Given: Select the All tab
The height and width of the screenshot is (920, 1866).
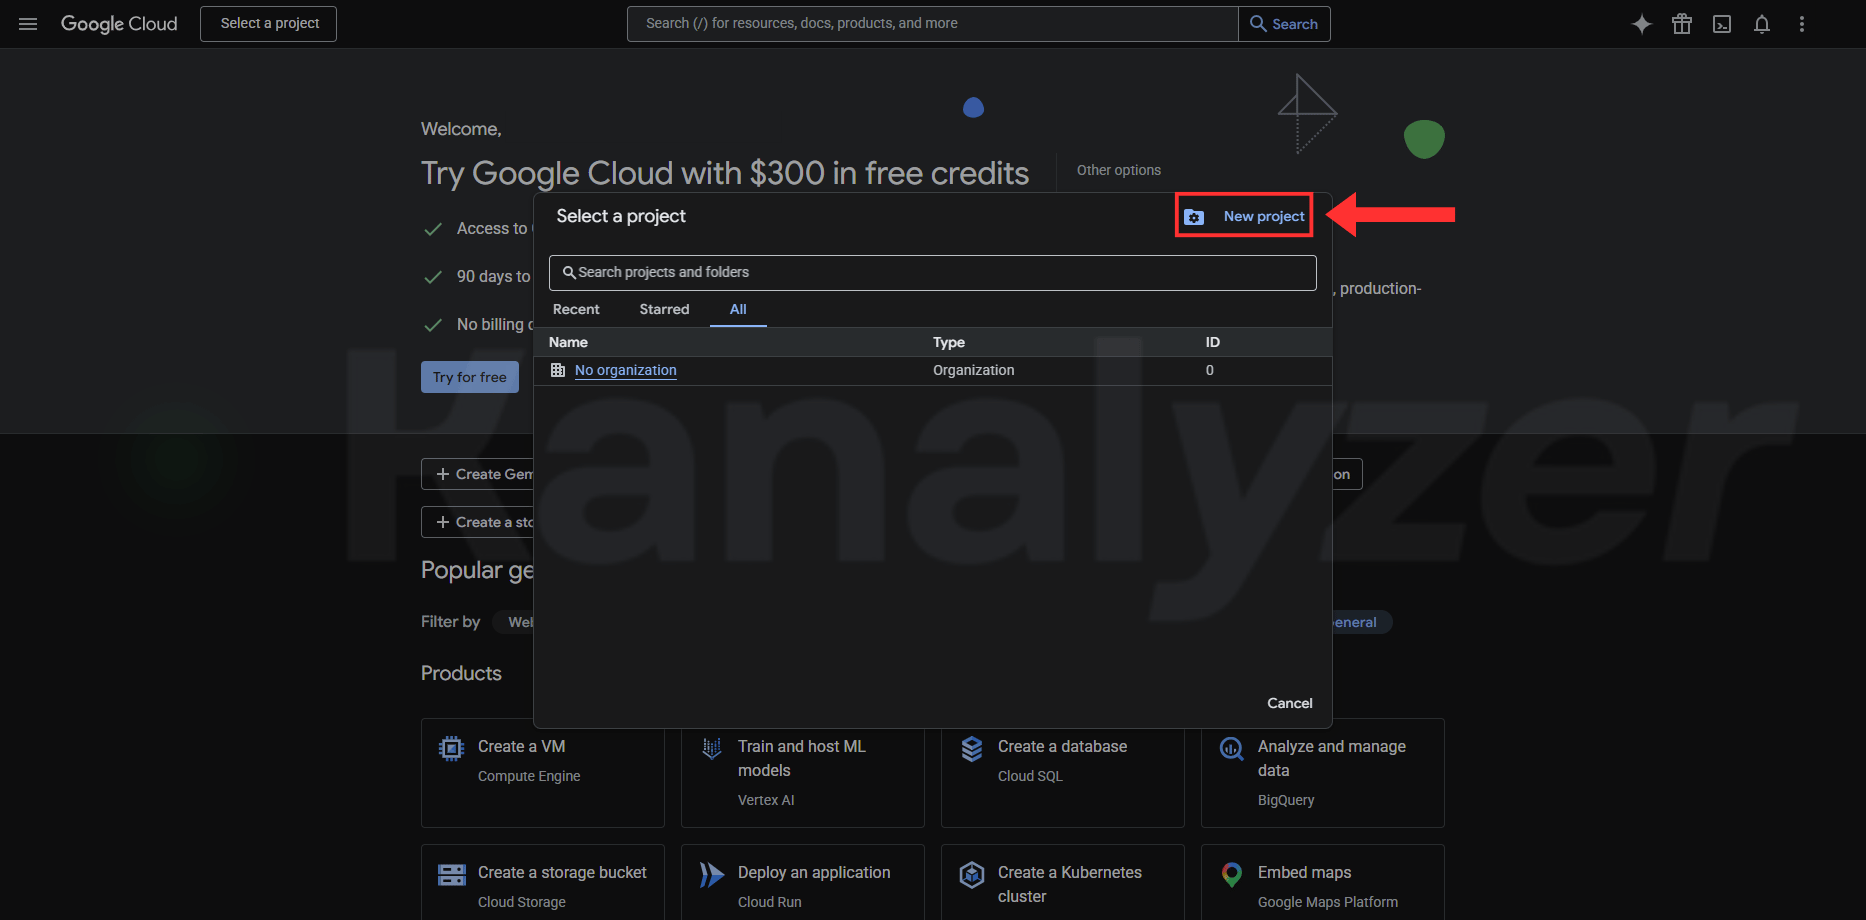Looking at the screenshot, I should pos(738,310).
